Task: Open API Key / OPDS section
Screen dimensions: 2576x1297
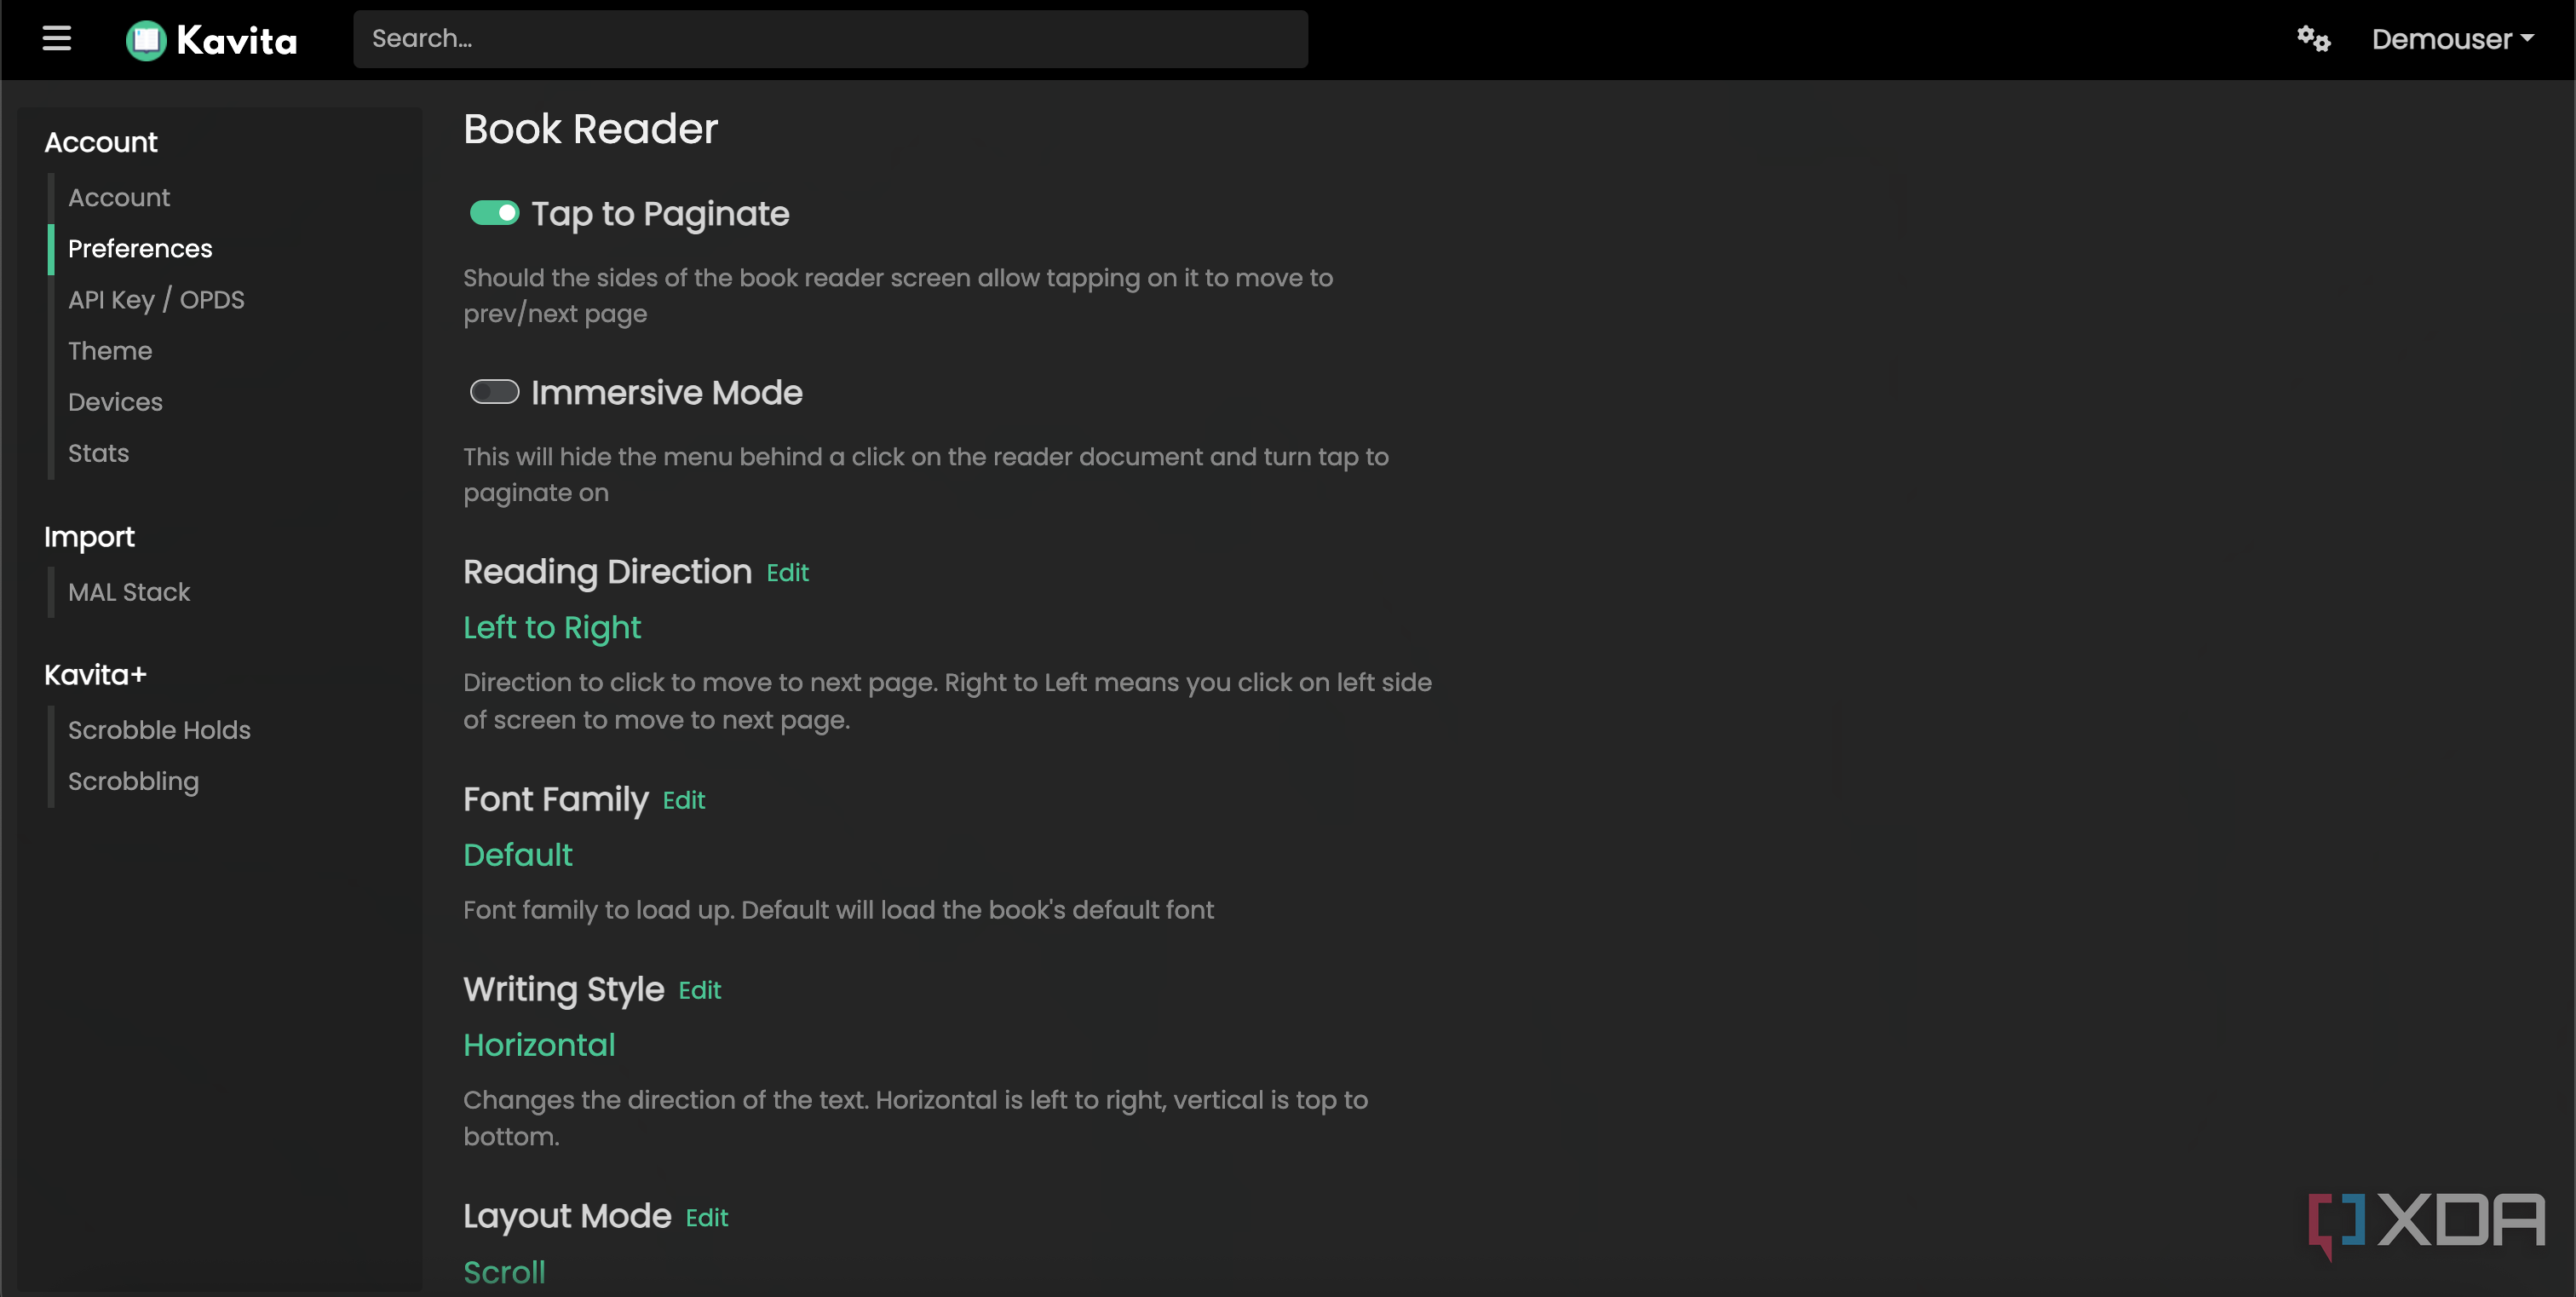Action: click(x=156, y=299)
